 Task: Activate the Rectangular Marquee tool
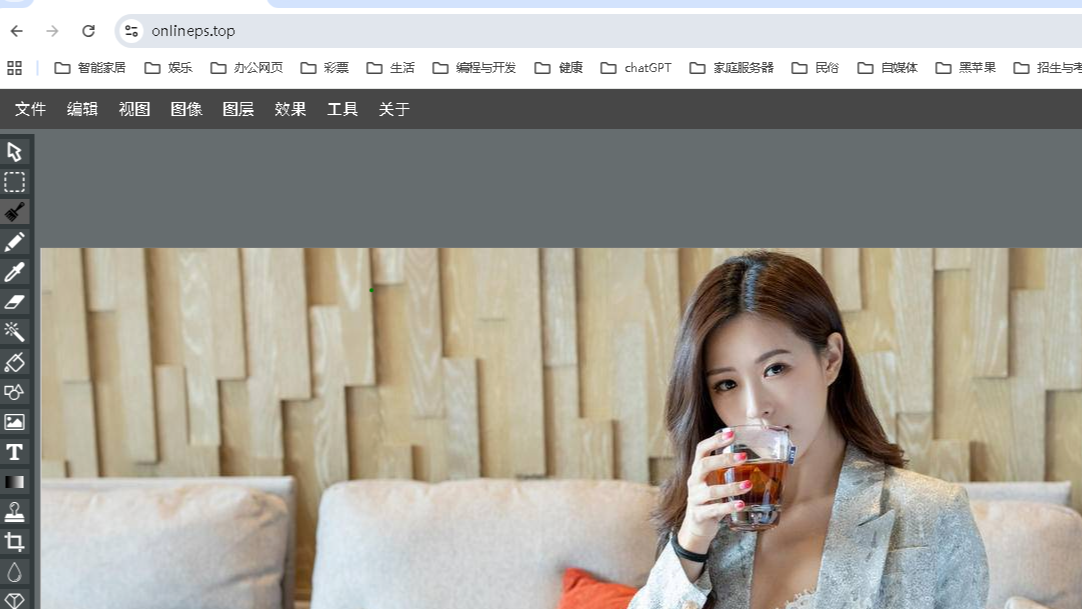click(14, 182)
